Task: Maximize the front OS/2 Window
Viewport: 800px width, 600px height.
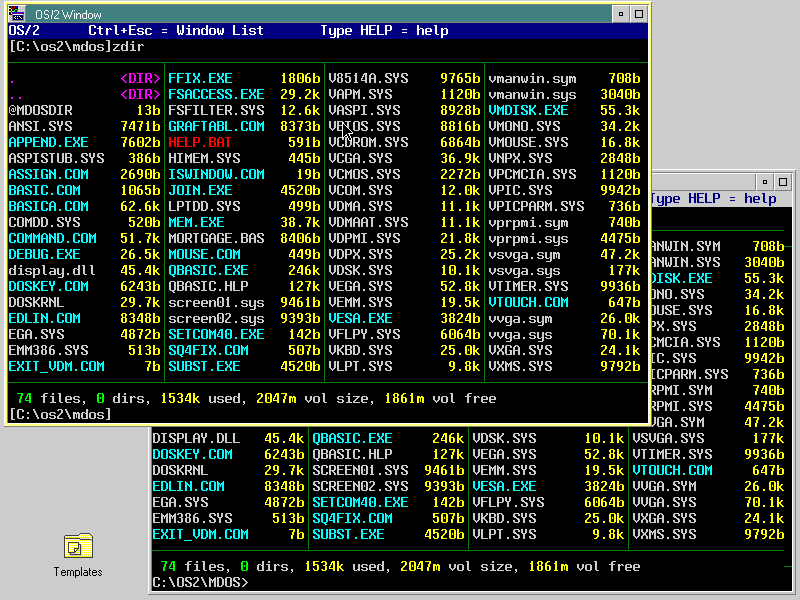Action: click(x=638, y=14)
